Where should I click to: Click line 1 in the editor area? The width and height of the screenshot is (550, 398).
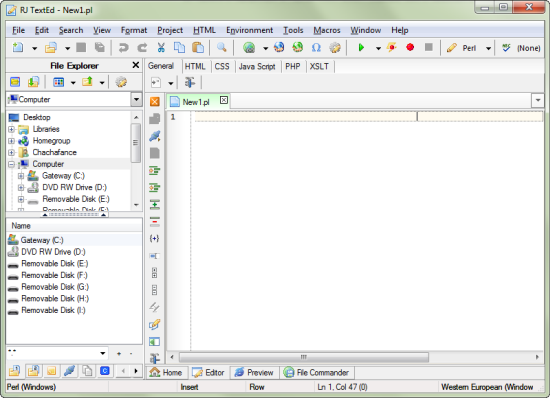[x=368, y=117]
